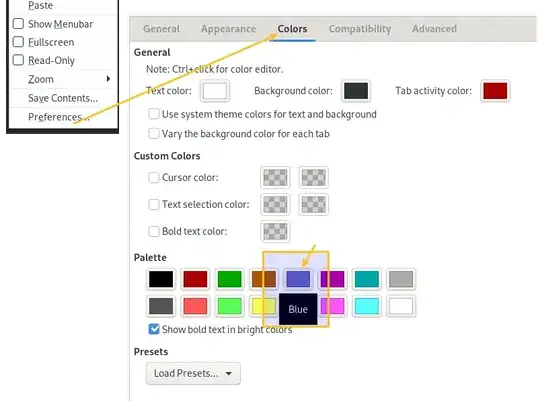Enable the Cursor color checkbox
This screenshot has height=403, width=540.
pyautogui.click(x=154, y=178)
